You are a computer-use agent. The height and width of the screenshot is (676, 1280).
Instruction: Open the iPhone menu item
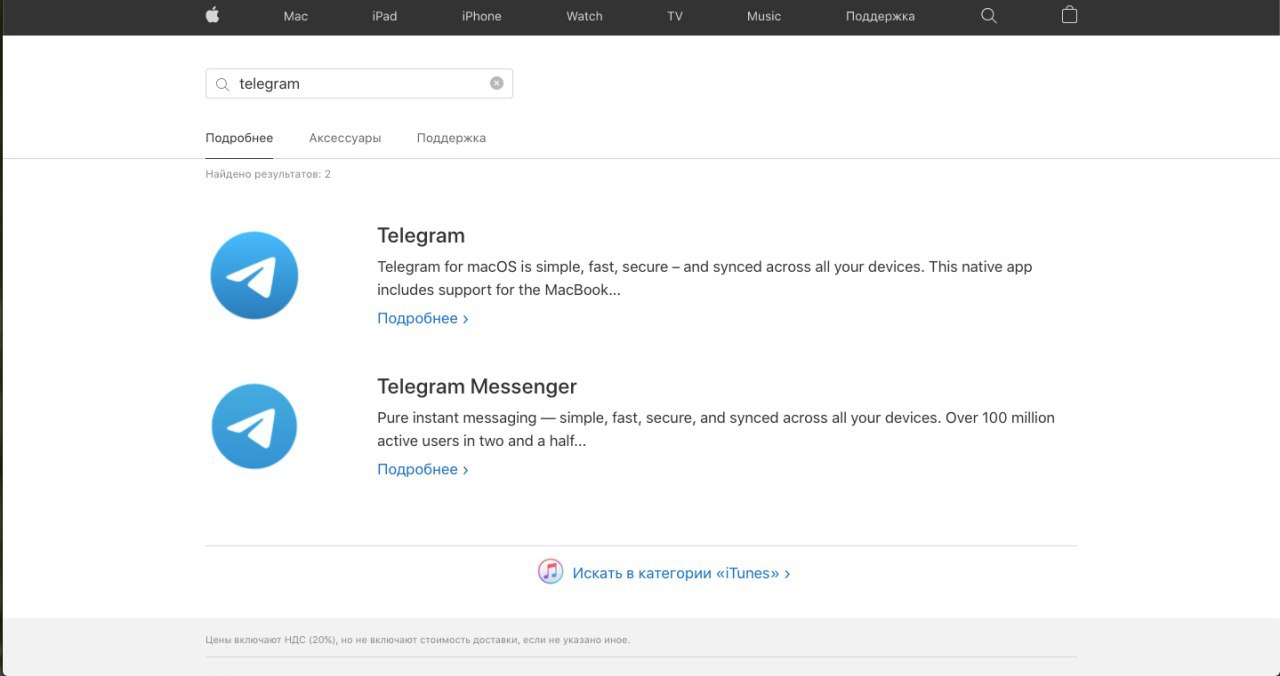point(481,16)
